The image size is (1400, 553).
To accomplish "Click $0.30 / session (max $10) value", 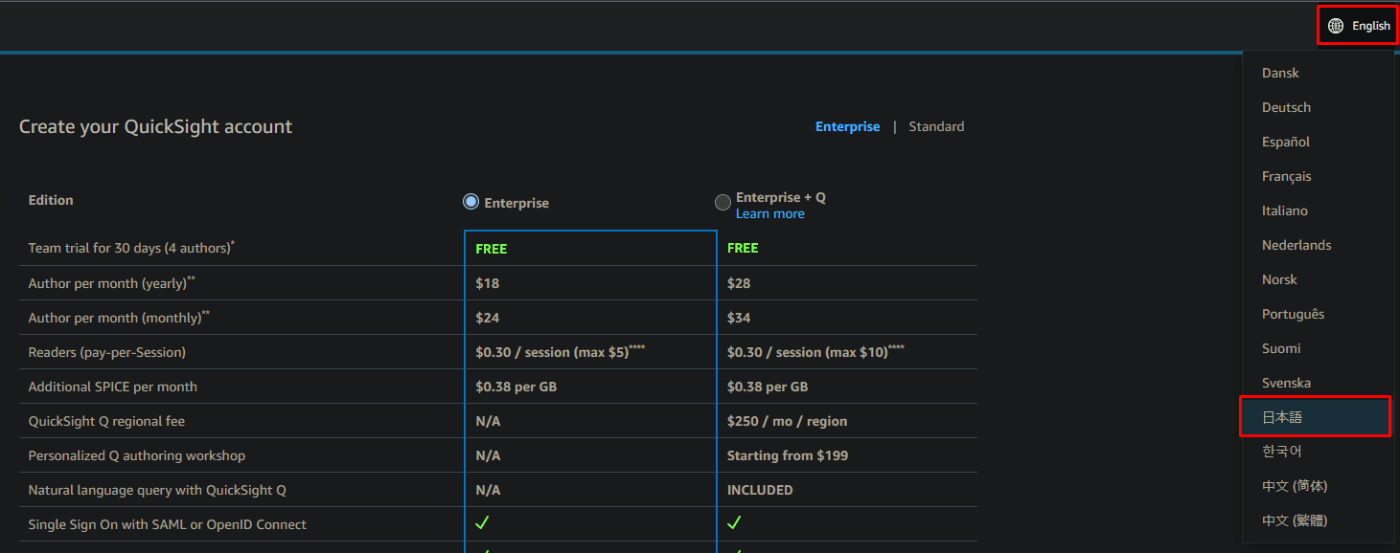I will click(x=816, y=352).
